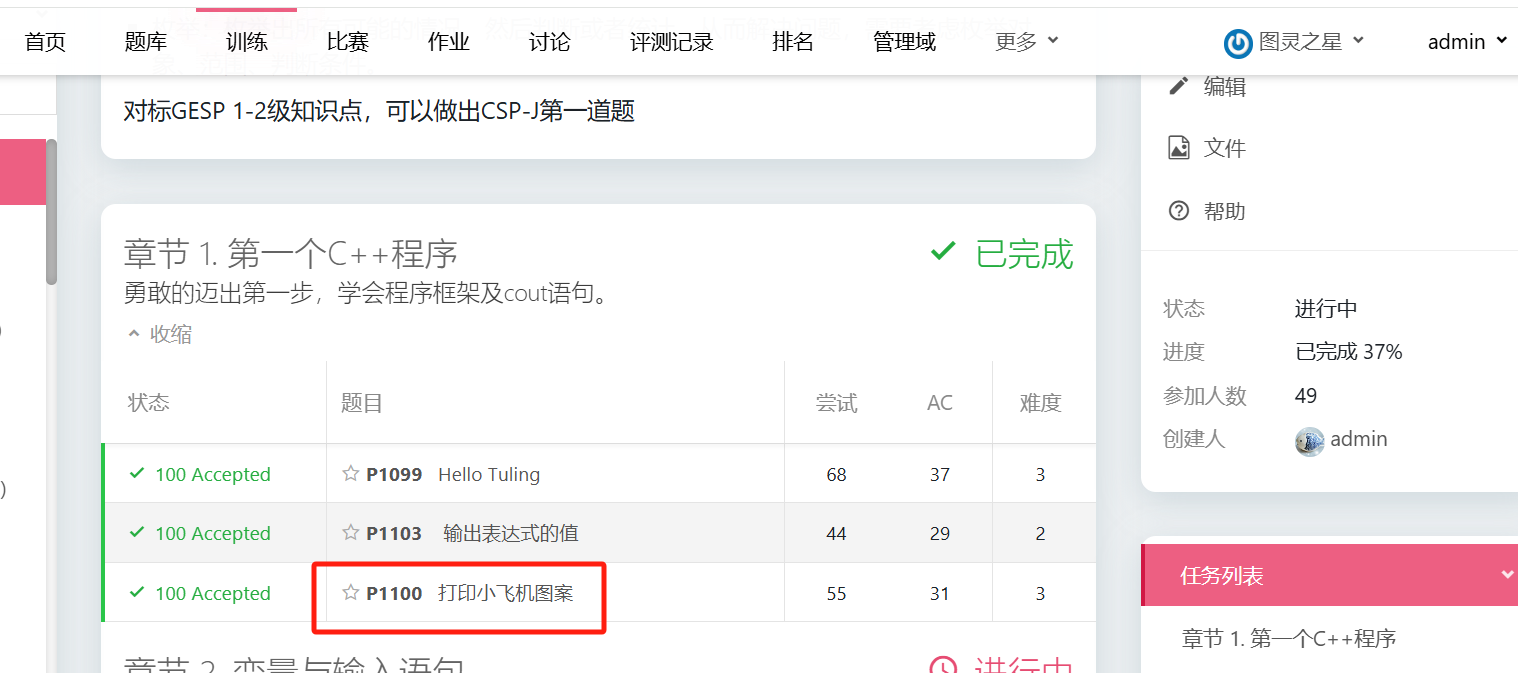Click the pencil edit icon beside 编辑
Image resolution: width=1518 pixels, height=673 pixels.
[1179, 86]
